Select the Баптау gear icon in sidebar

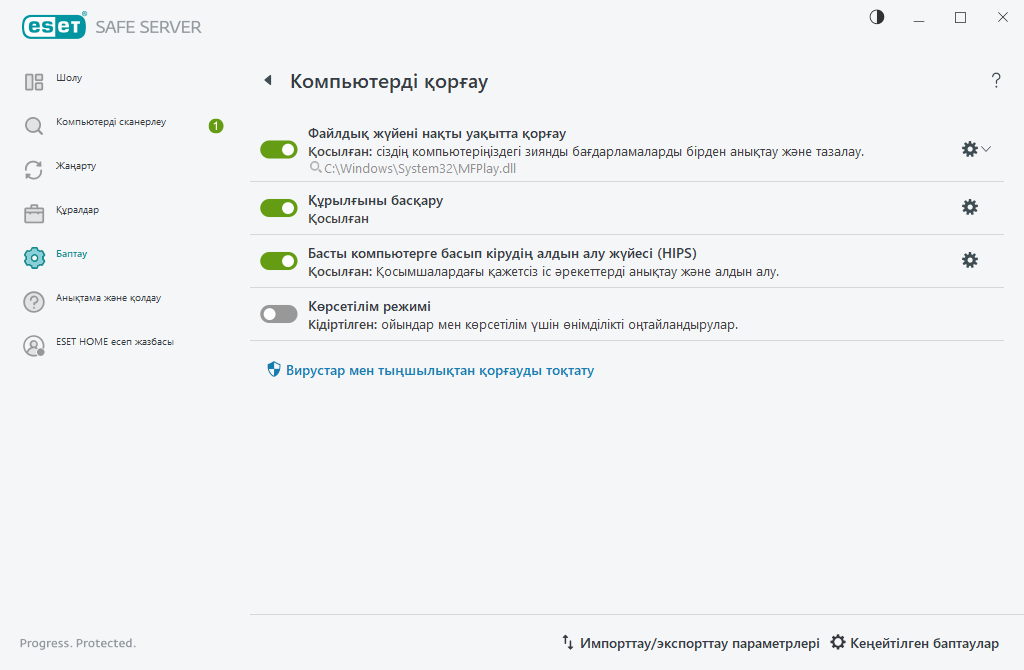[x=34, y=254]
